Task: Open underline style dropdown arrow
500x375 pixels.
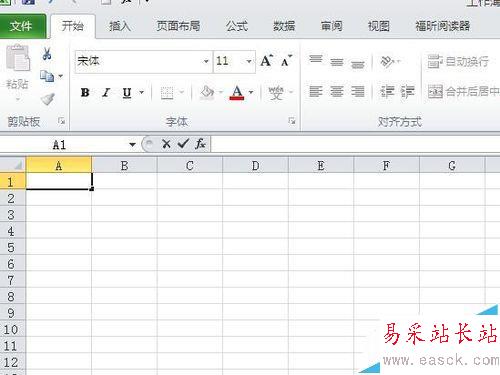Action: click(x=142, y=93)
